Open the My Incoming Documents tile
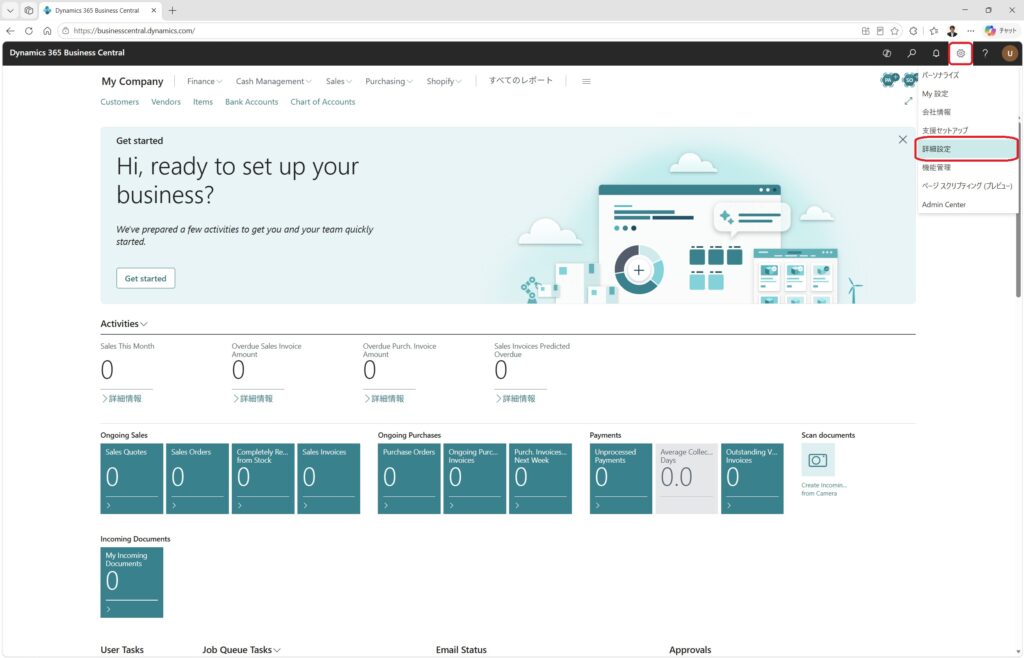 coord(131,582)
